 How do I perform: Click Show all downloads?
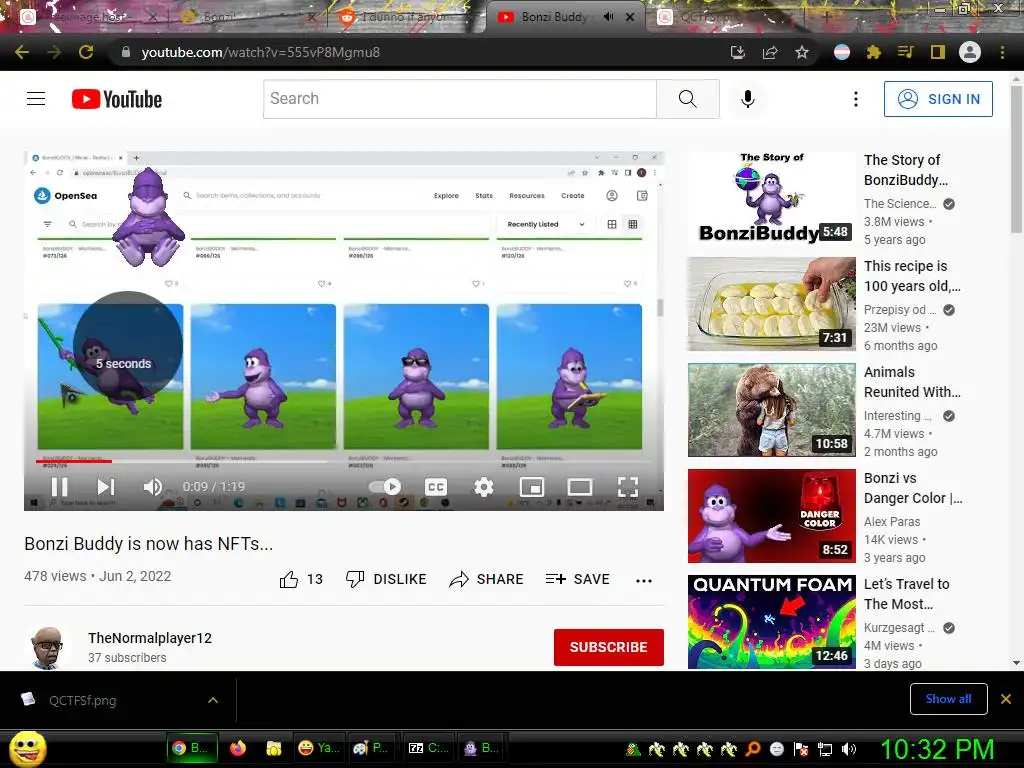click(948, 699)
